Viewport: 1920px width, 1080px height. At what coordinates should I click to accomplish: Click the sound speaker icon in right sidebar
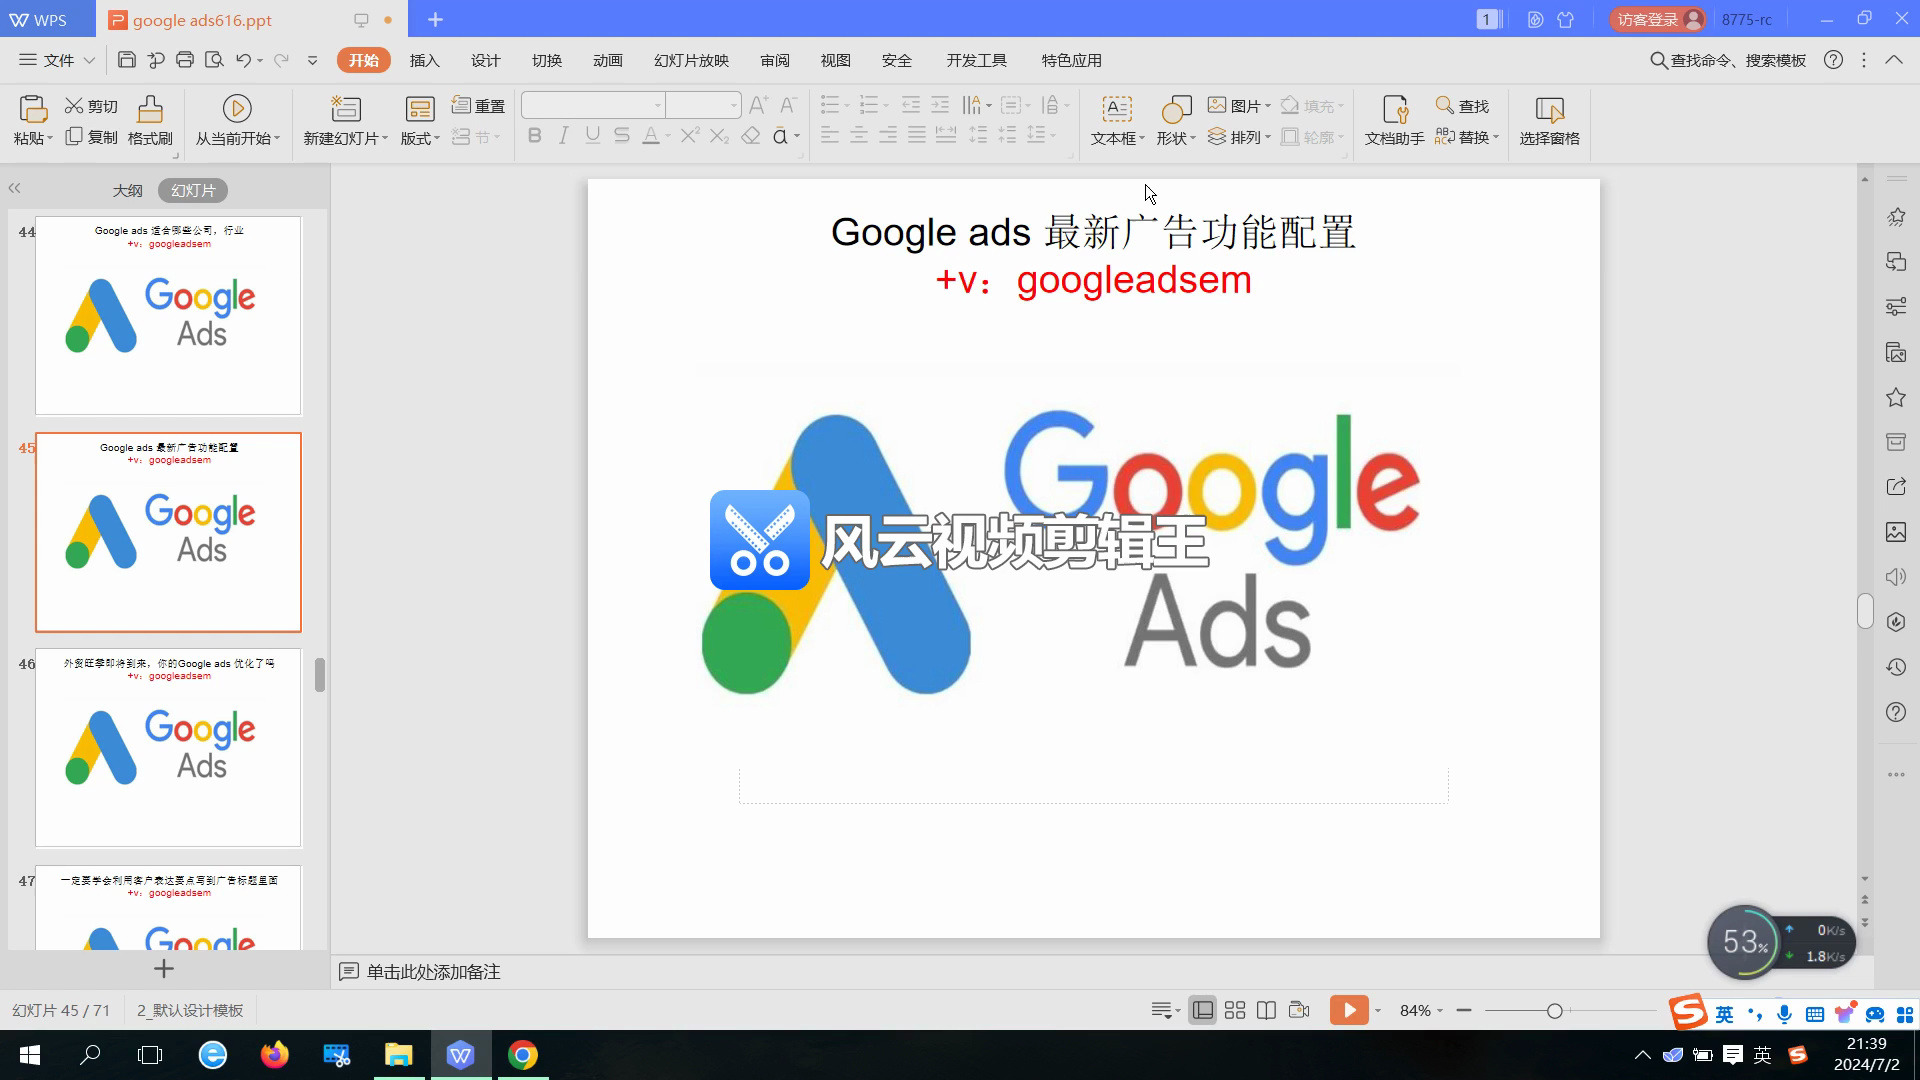[1896, 577]
